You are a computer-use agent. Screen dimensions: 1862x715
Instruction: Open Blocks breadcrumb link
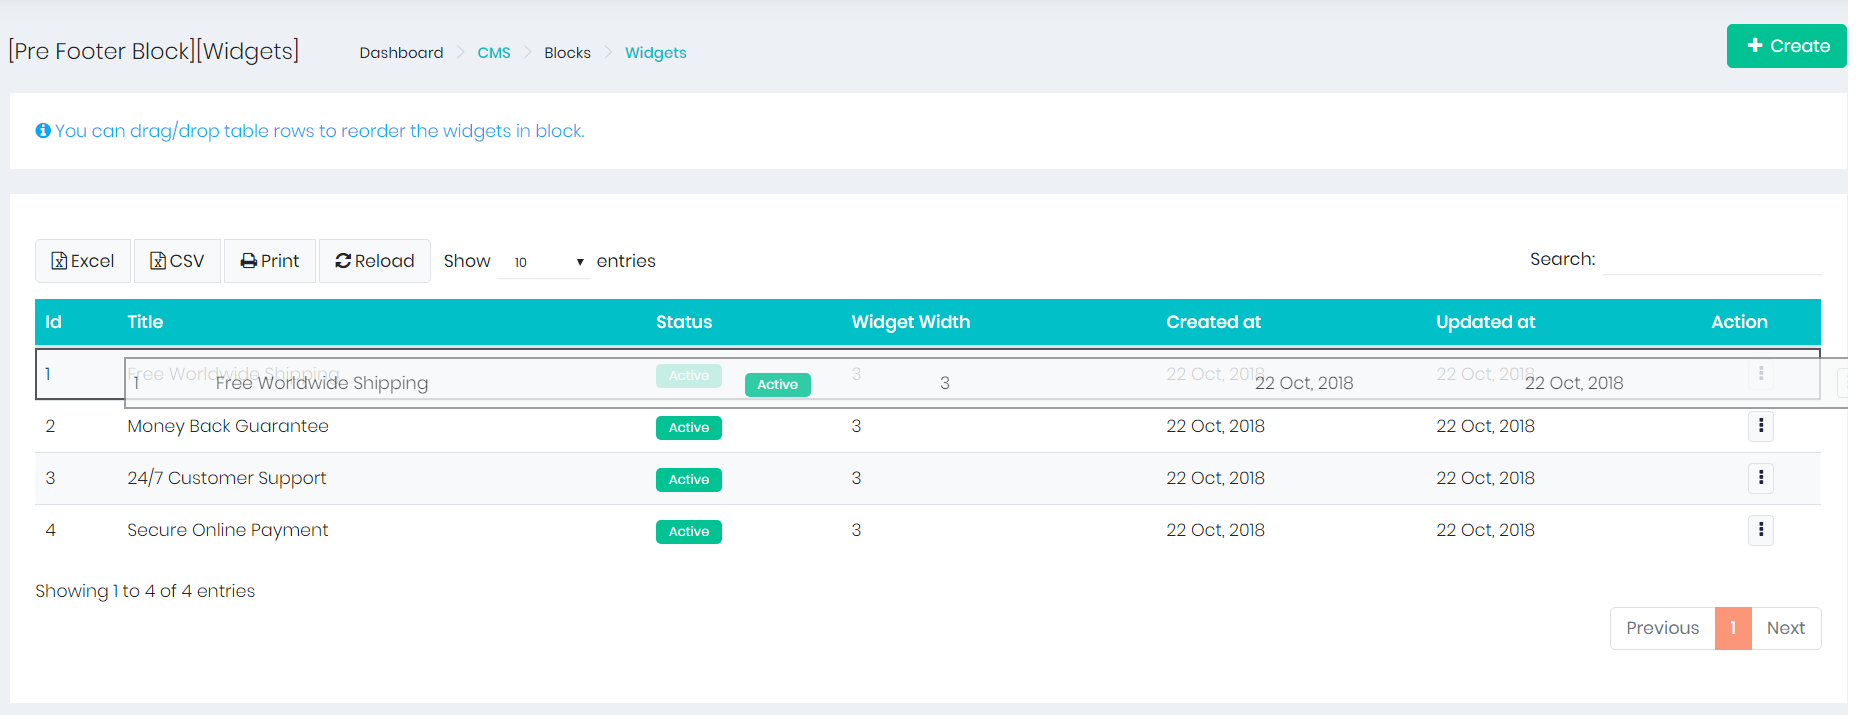tap(567, 53)
